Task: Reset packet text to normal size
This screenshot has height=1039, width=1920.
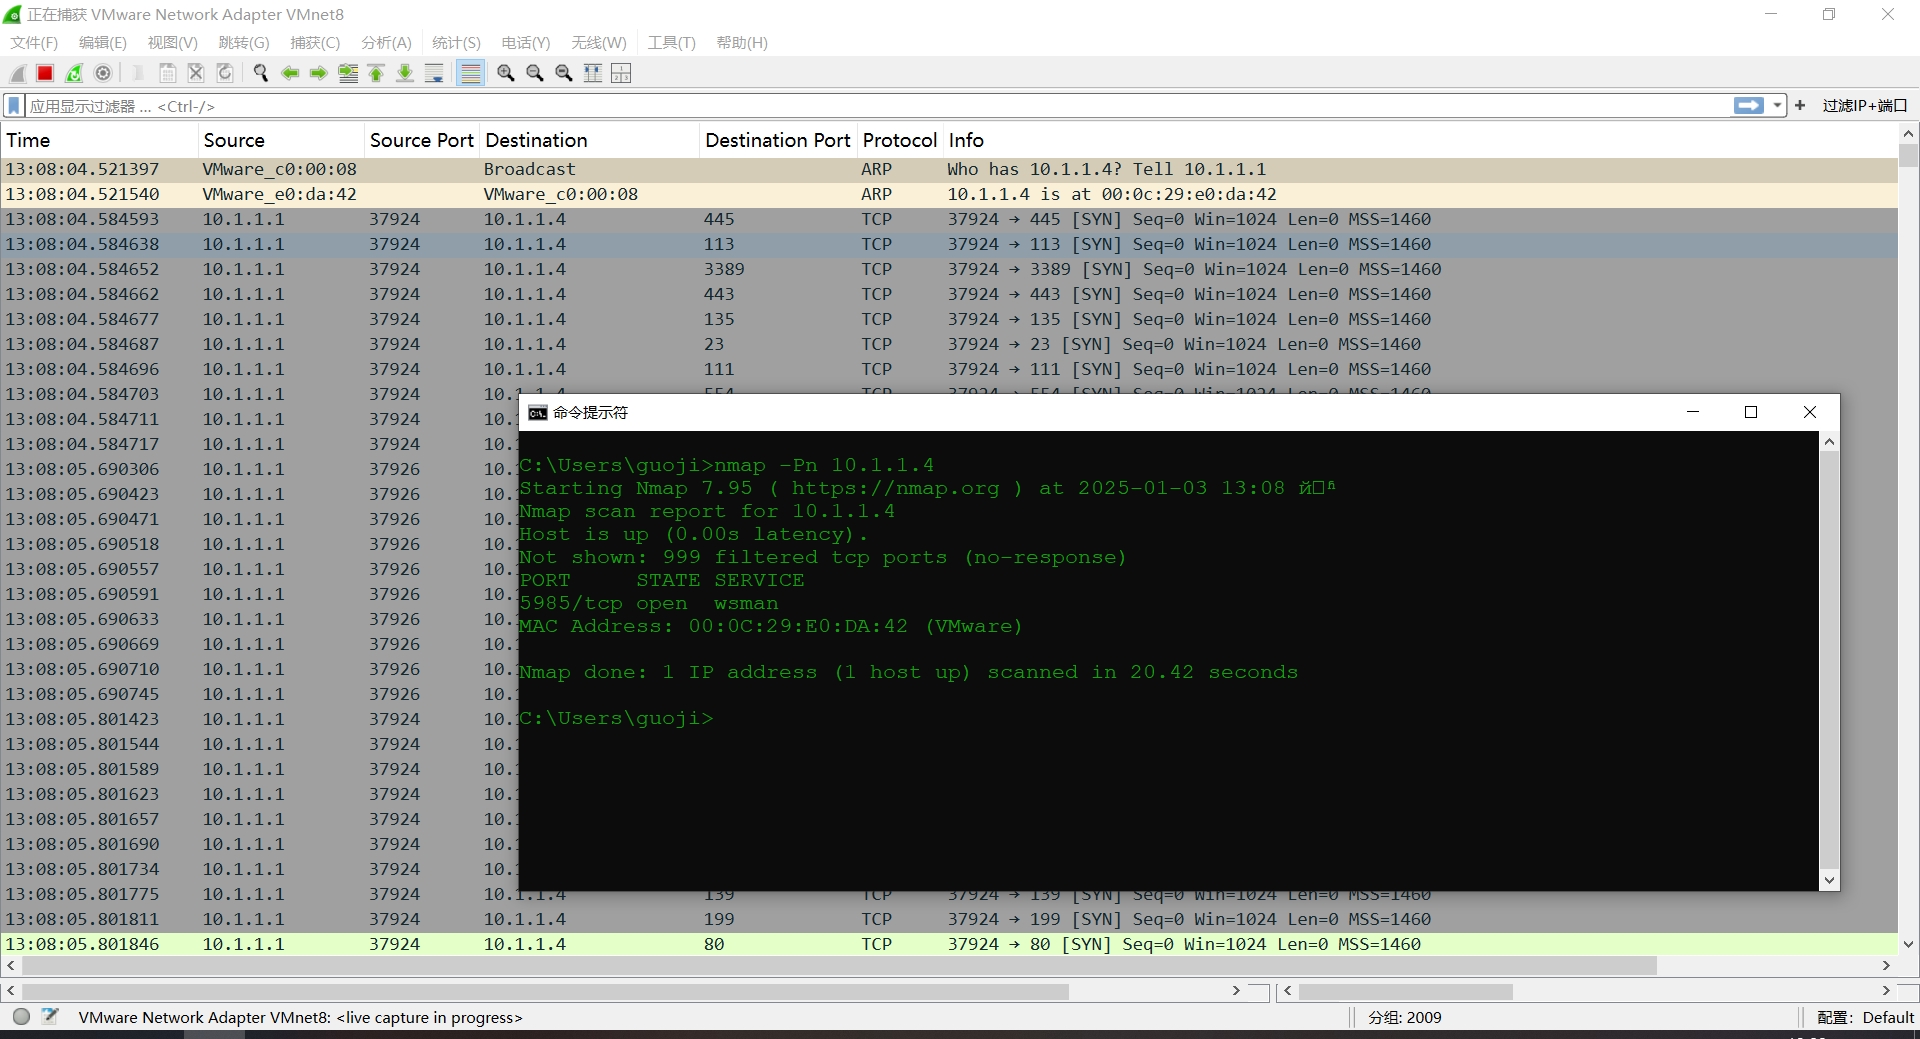Action: click(564, 73)
